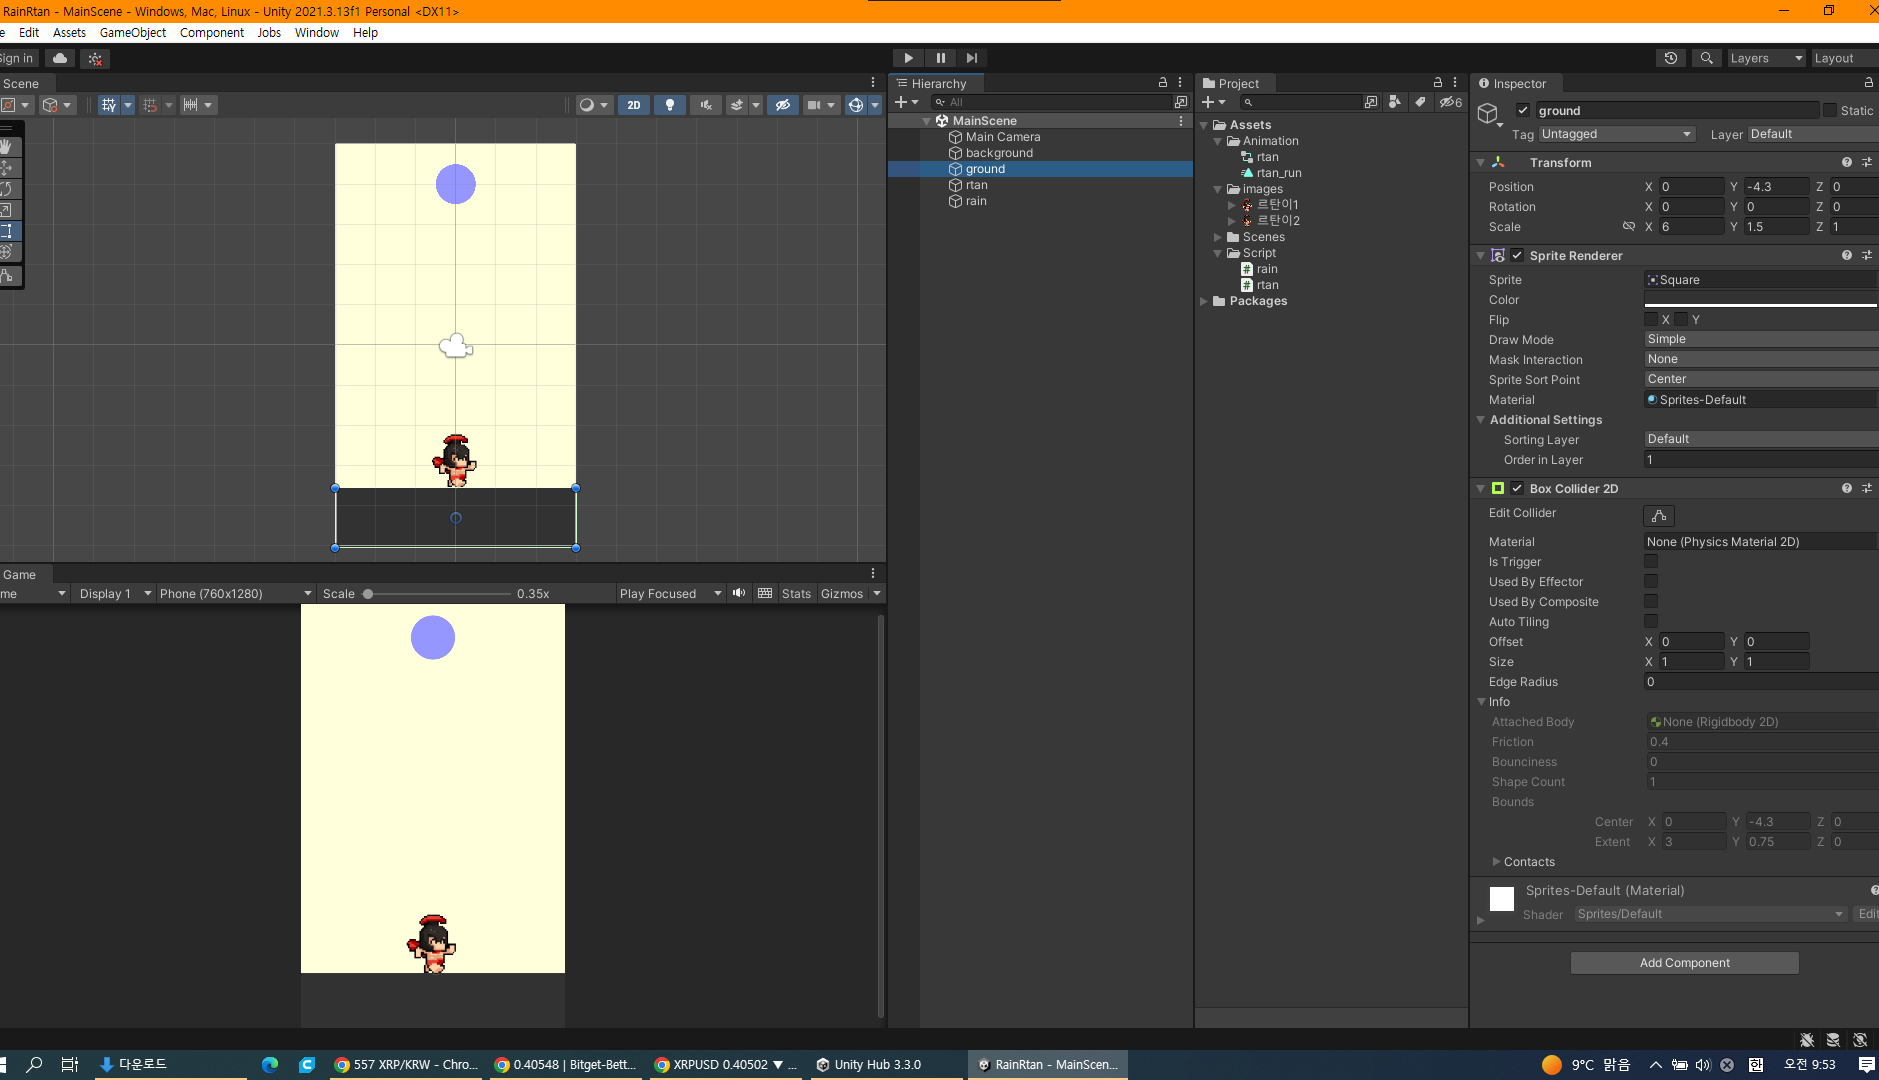The width and height of the screenshot is (1879, 1080).
Task: Toggle the Scene grid visibility icon
Action: tap(109, 105)
